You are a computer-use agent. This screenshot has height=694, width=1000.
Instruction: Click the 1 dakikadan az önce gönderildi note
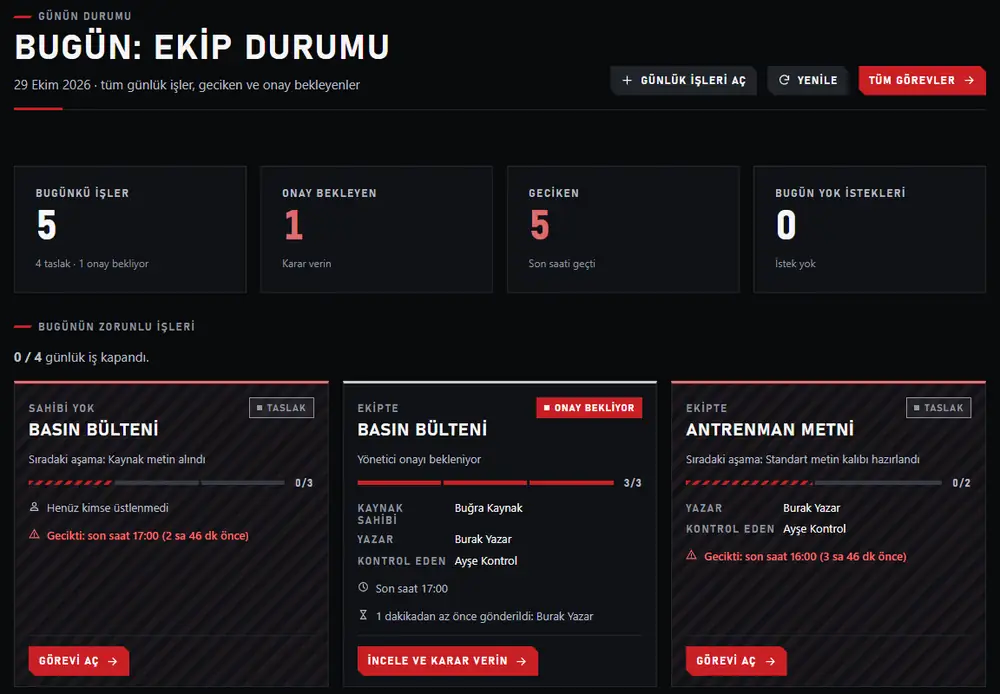point(485,616)
